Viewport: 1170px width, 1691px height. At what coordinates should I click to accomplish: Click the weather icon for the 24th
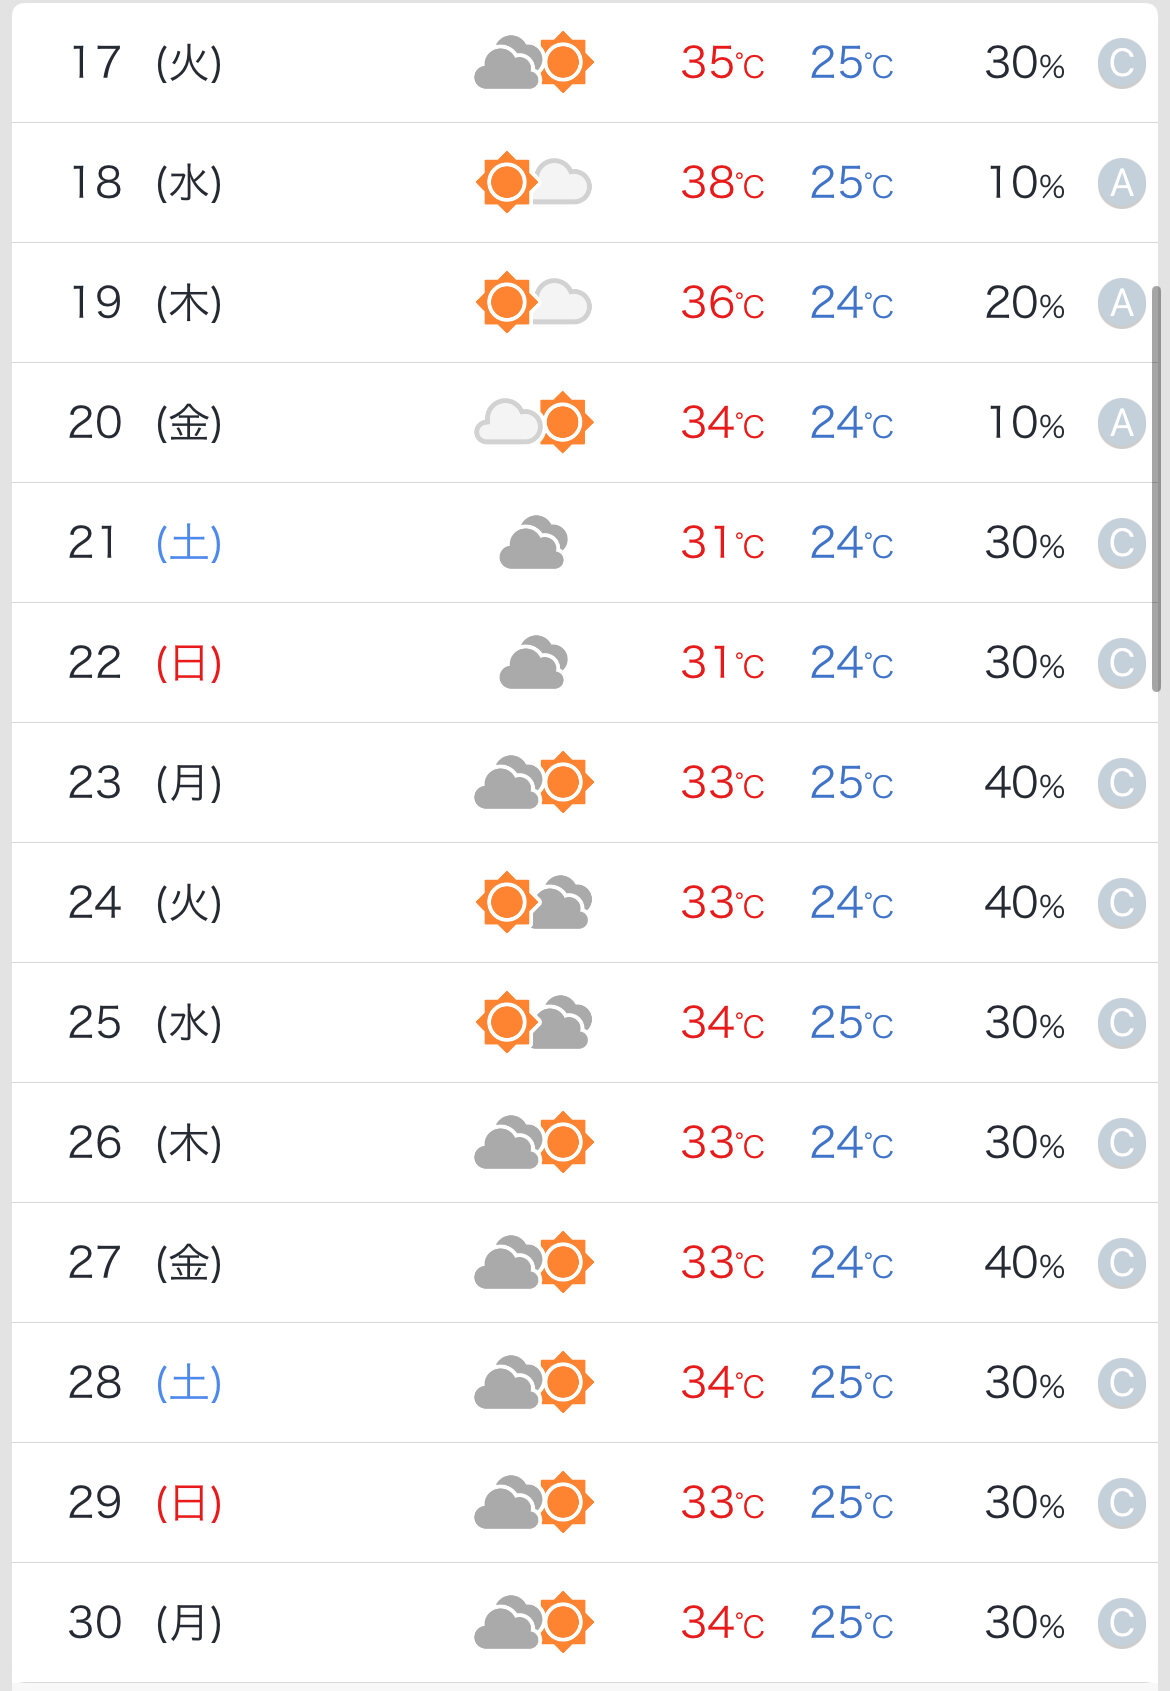(534, 903)
